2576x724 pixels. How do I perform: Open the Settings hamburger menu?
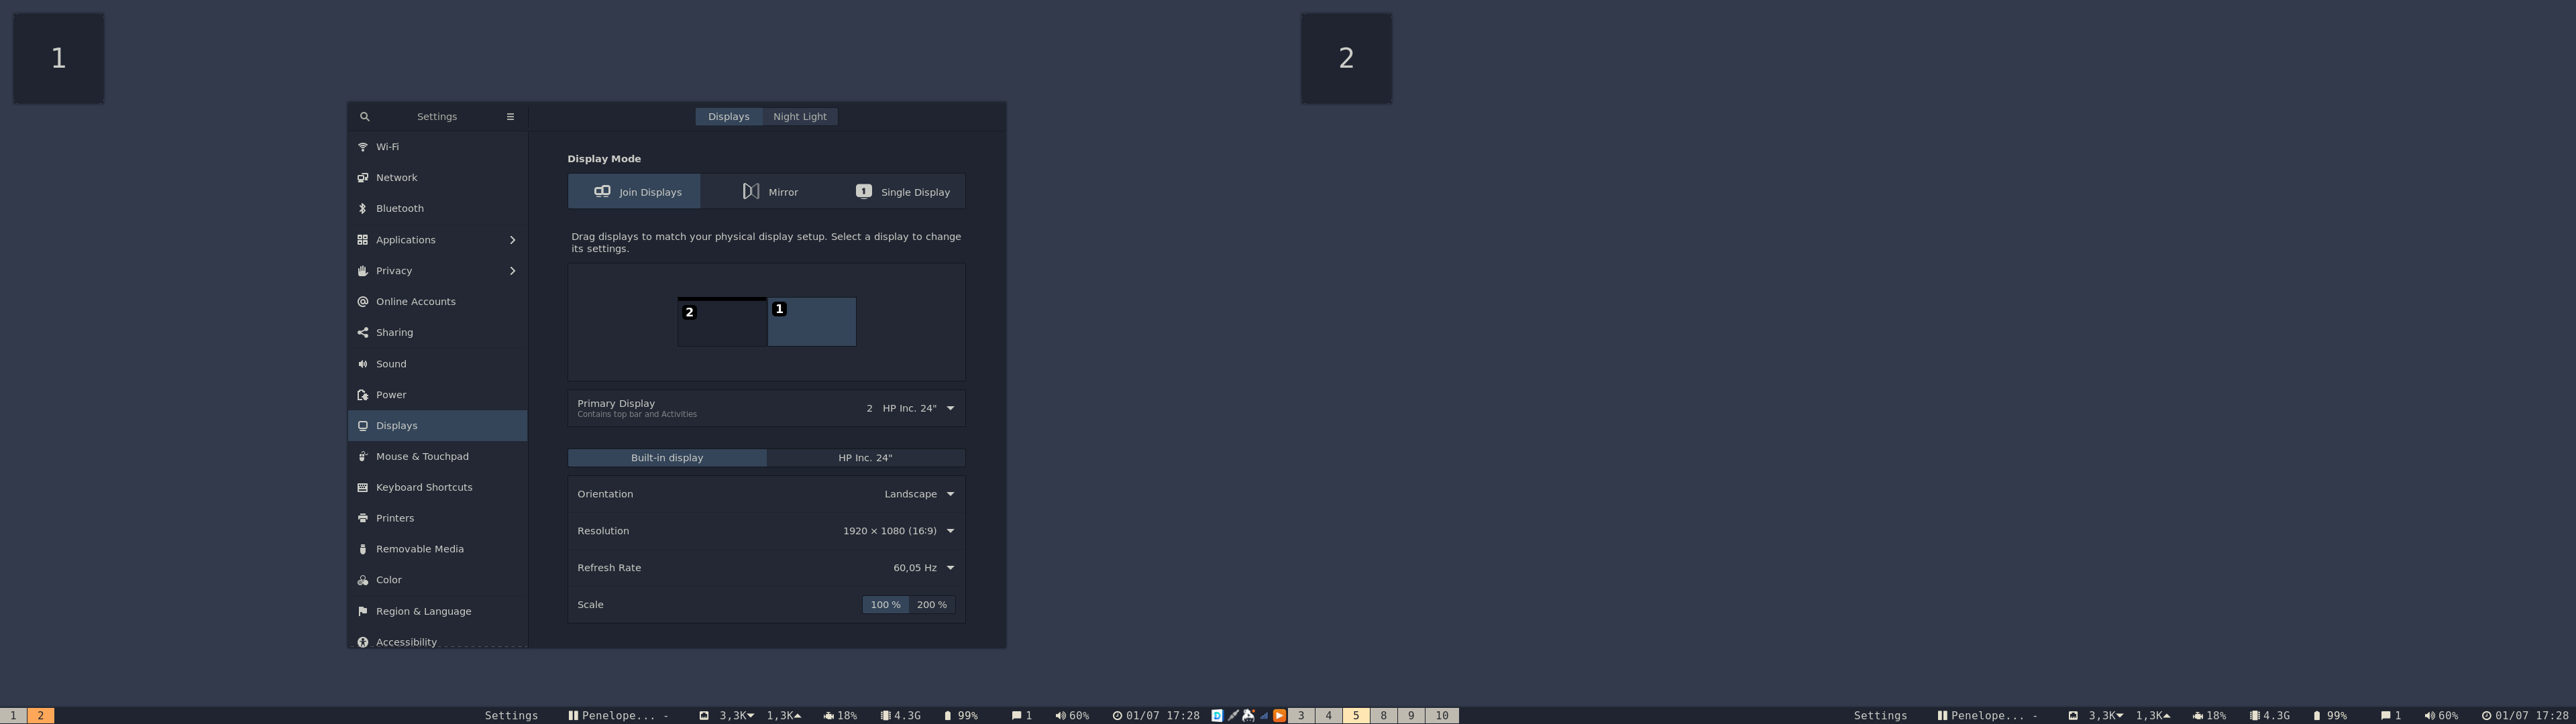[x=510, y=117]
